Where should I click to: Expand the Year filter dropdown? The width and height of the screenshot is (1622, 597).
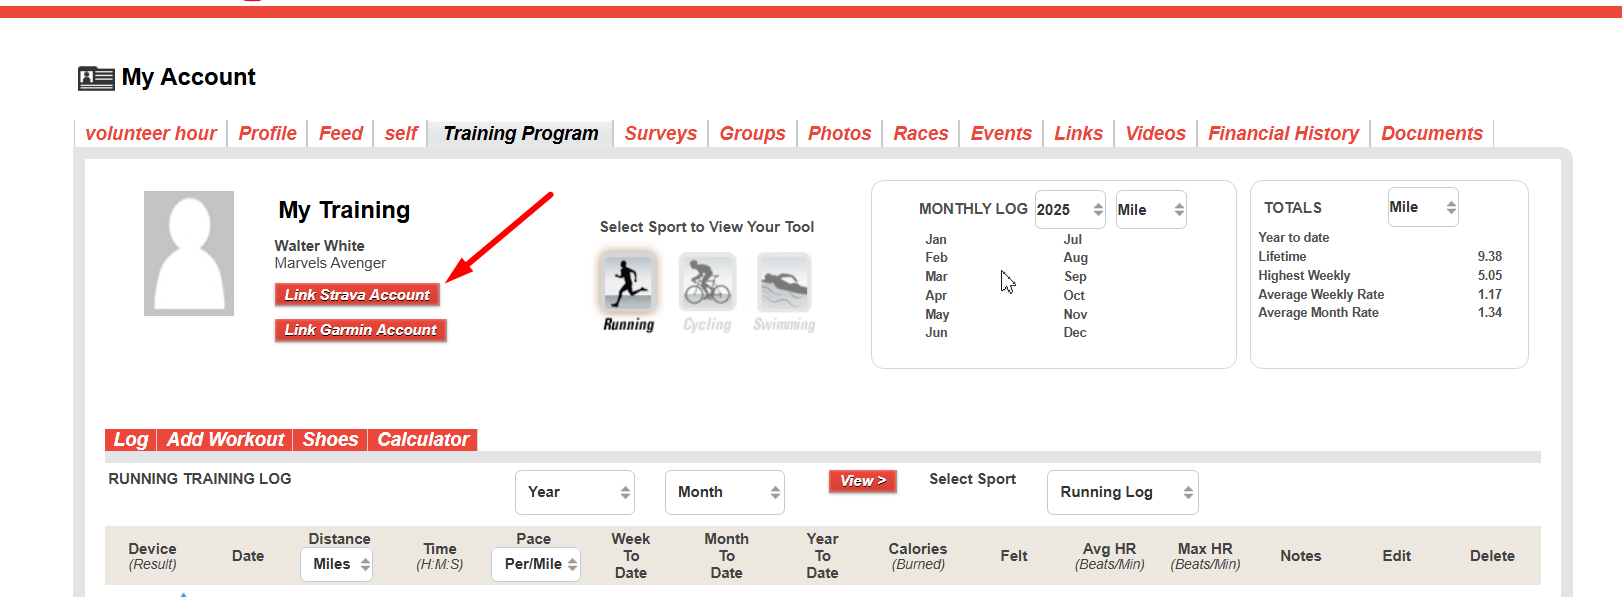(x=575, y=492)
